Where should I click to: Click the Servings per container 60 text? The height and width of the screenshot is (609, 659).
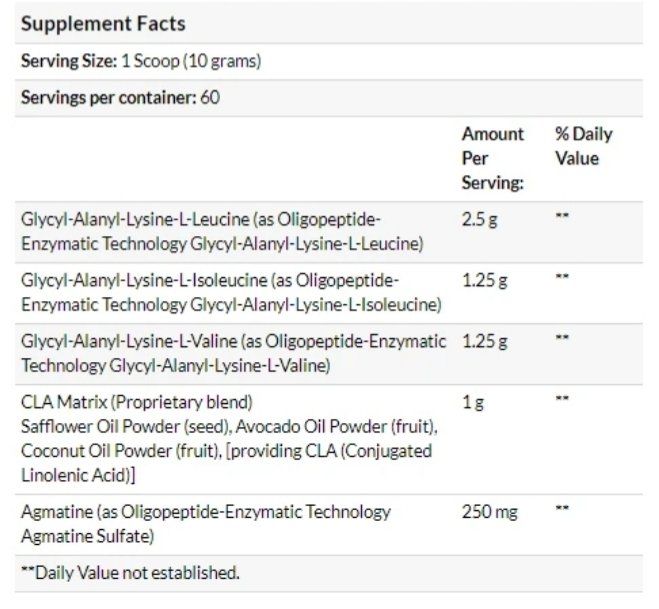point(120,98)
